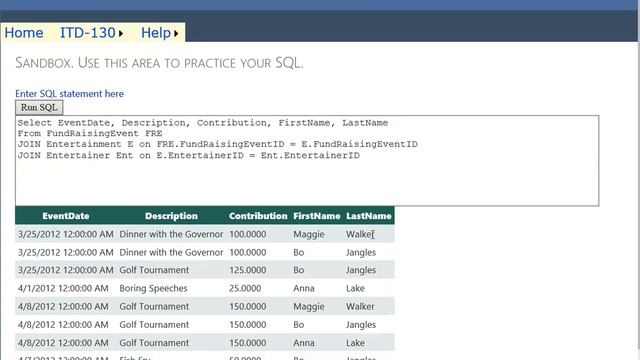640x360 pixels.
Task: Click 'Walker' in first result row
Action: (x=359, y=234)
